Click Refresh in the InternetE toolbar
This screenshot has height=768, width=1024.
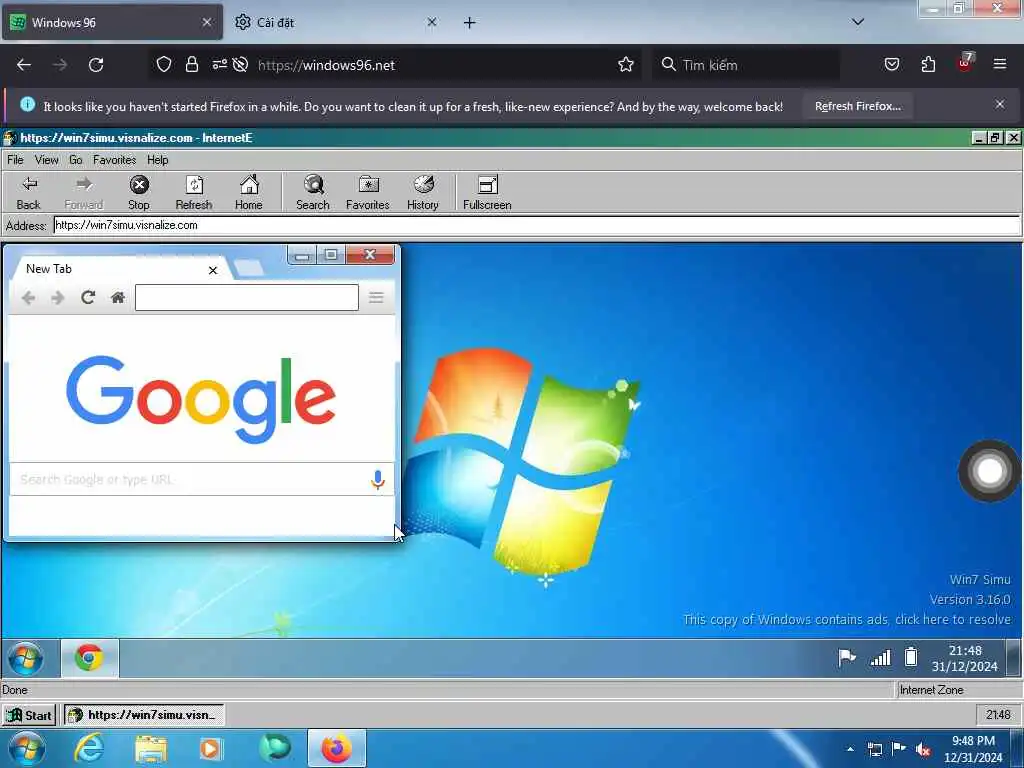coord(194,193)
